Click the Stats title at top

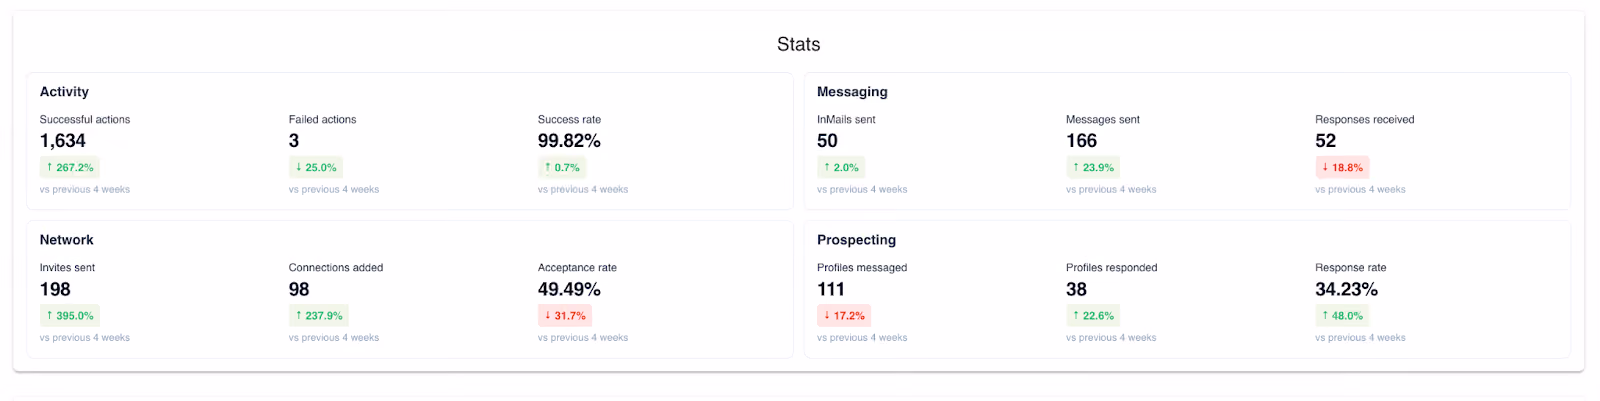click(798, 44)
